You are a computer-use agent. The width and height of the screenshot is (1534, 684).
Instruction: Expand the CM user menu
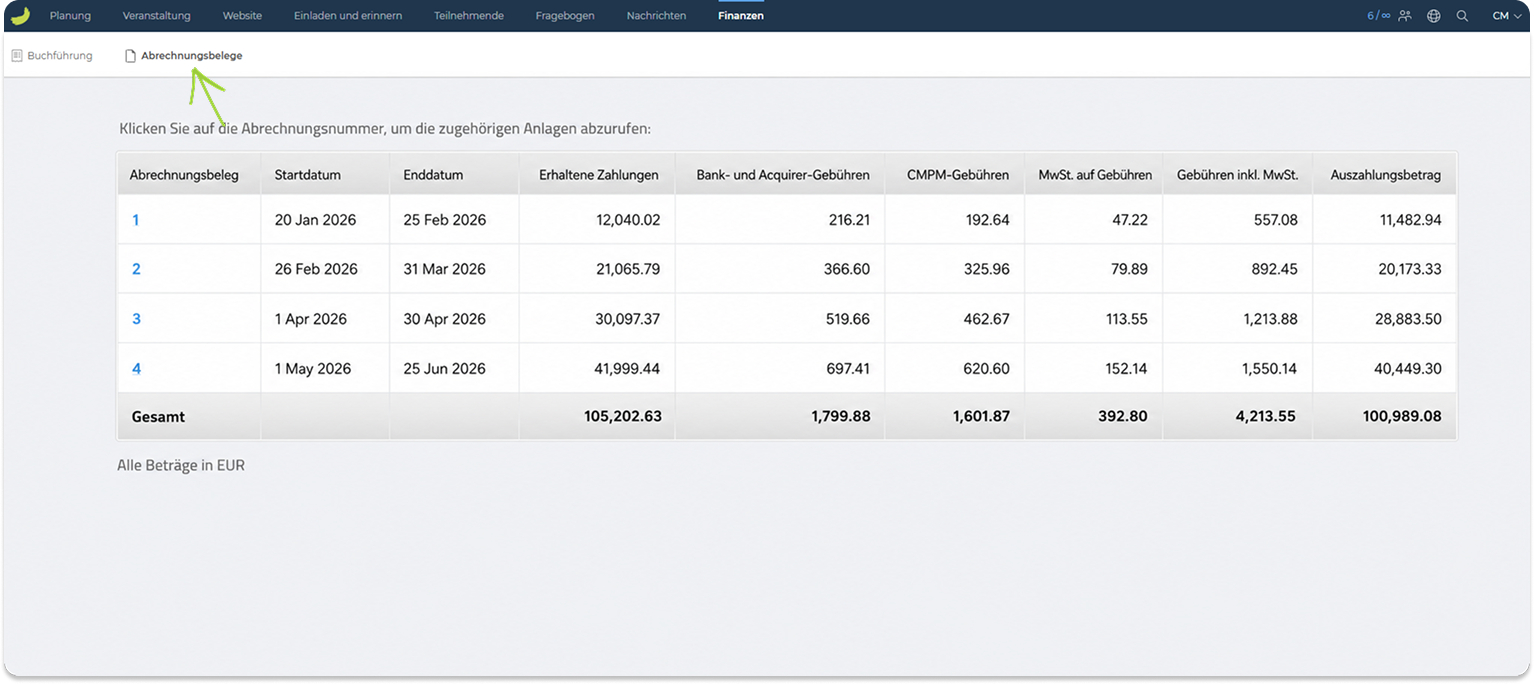coord(1506,16)
